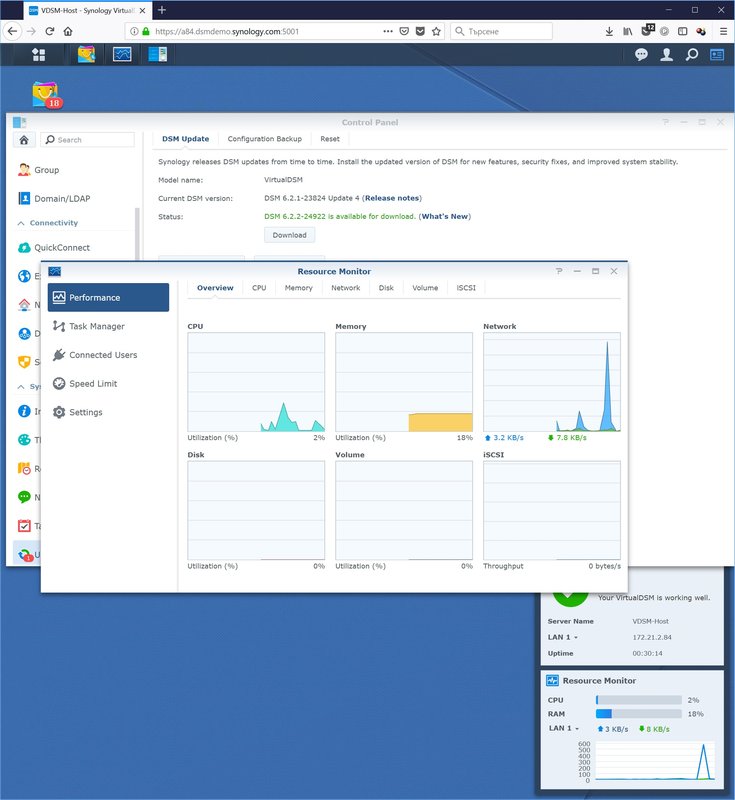Click the Disk utilization graph
The height and width of the screenshot is (800, 735).
[256, 510]
